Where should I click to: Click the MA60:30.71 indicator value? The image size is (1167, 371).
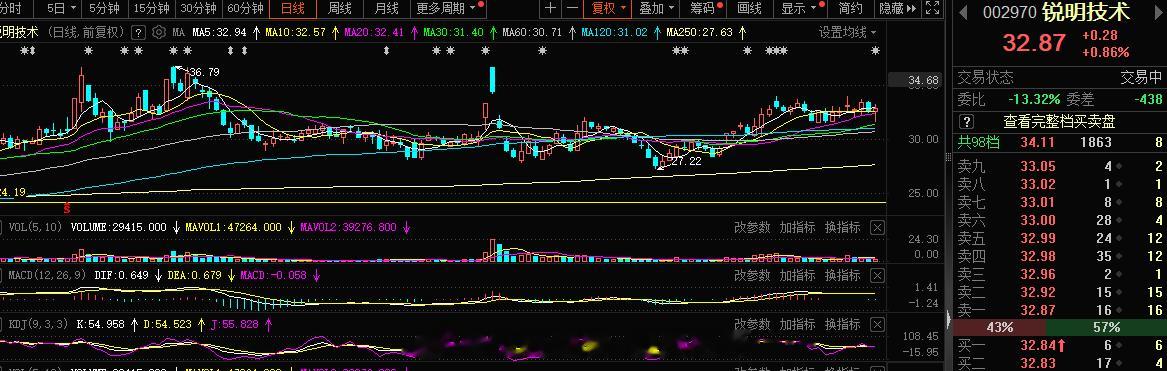[x=532, y=33]
